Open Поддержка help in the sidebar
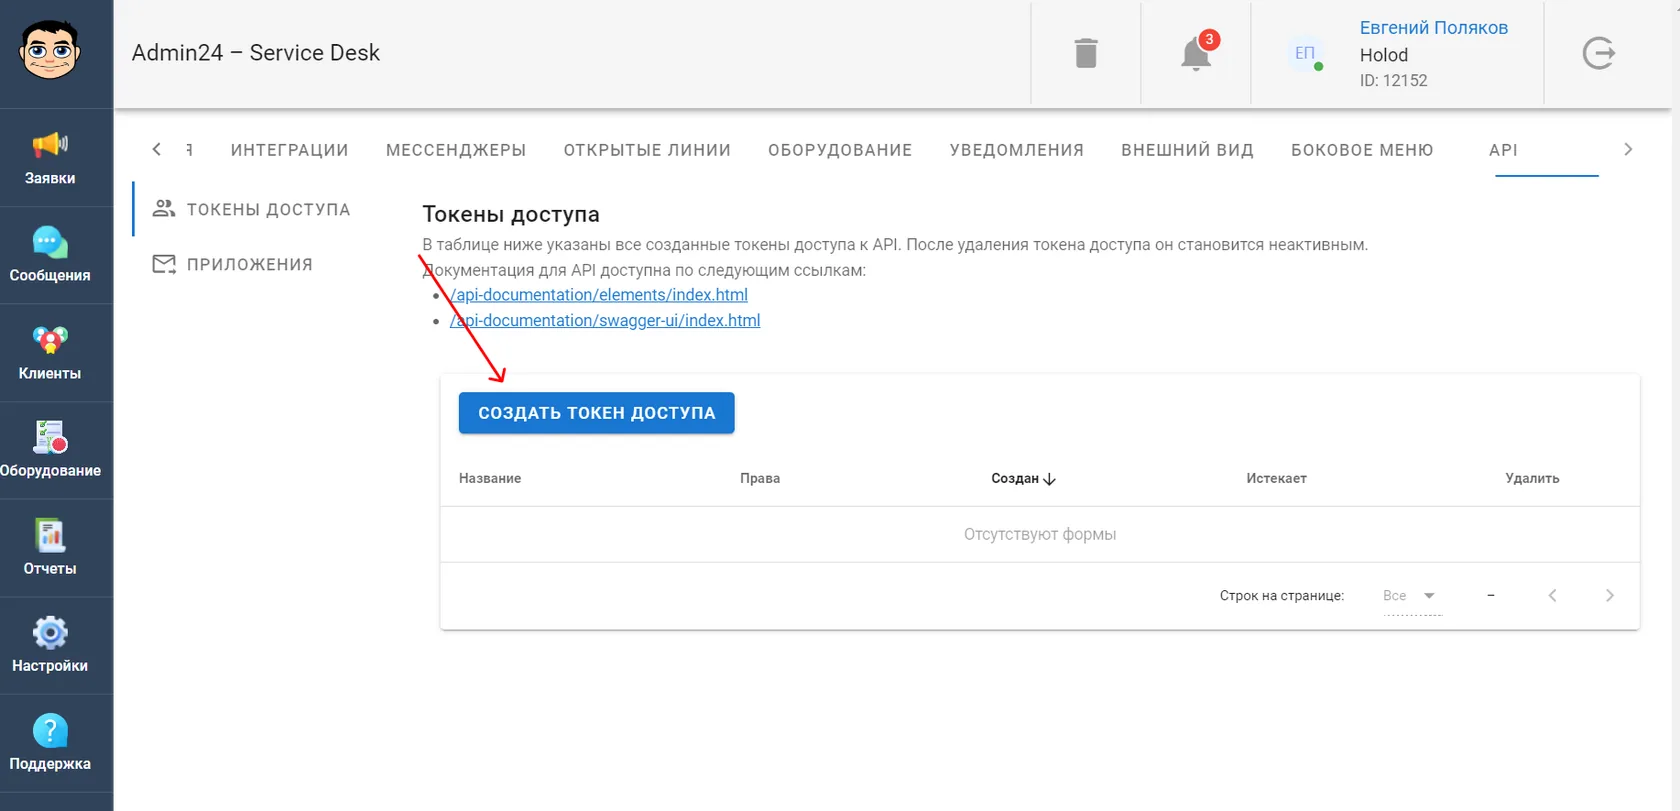 click(x=50, y=744)
